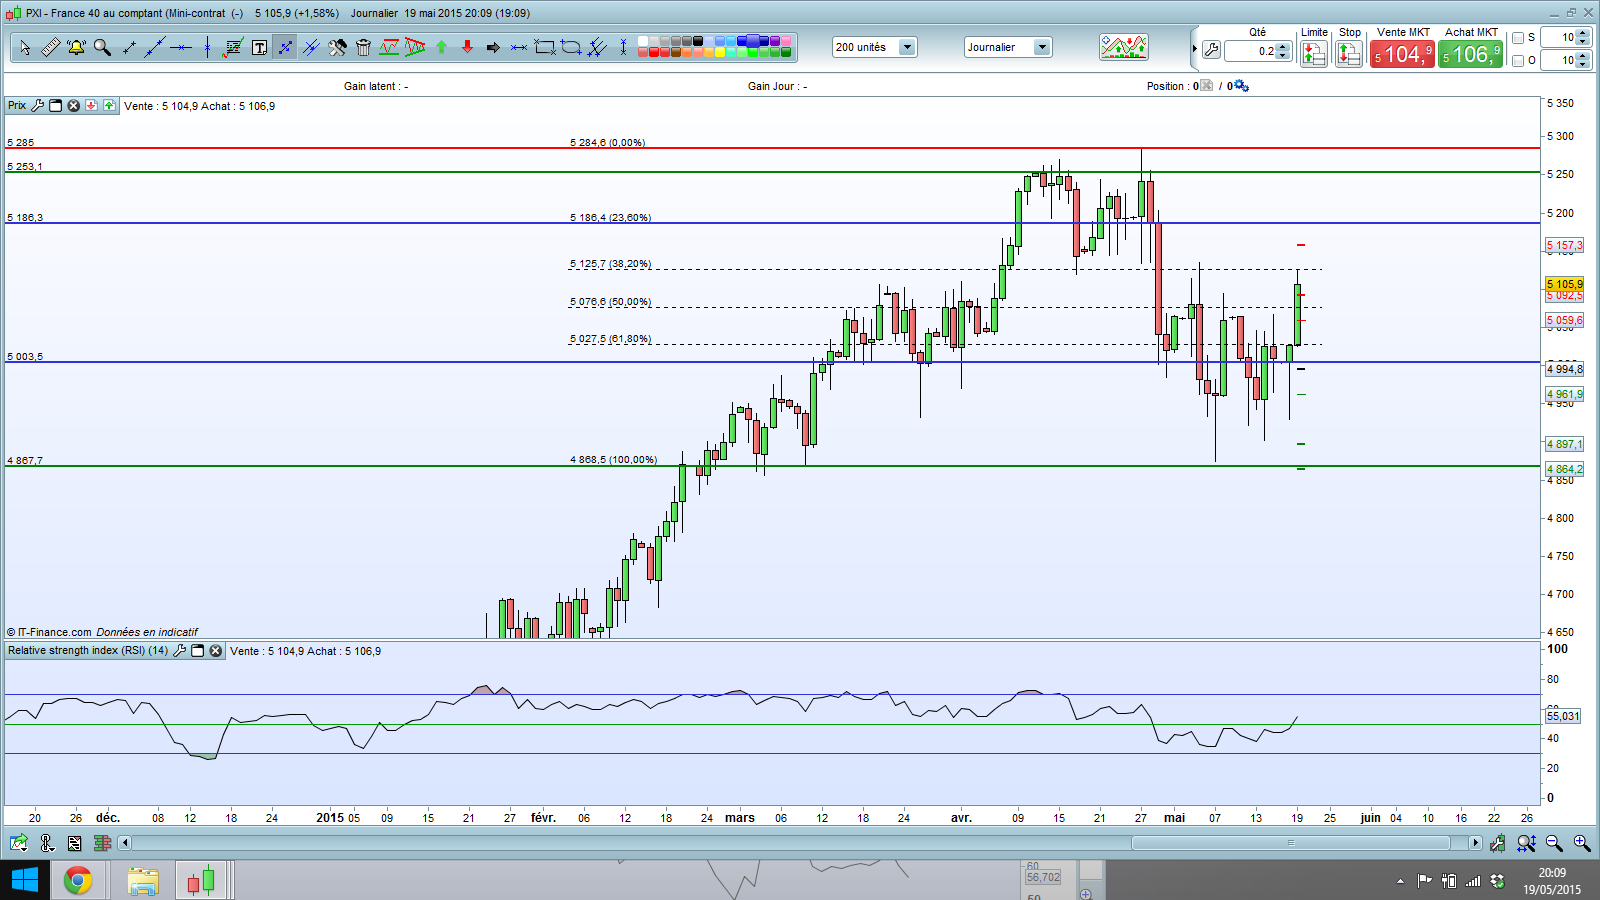This screenshot has width=1600, height=900.
Task: Open the Windows Start button
Action: point(24,880)
